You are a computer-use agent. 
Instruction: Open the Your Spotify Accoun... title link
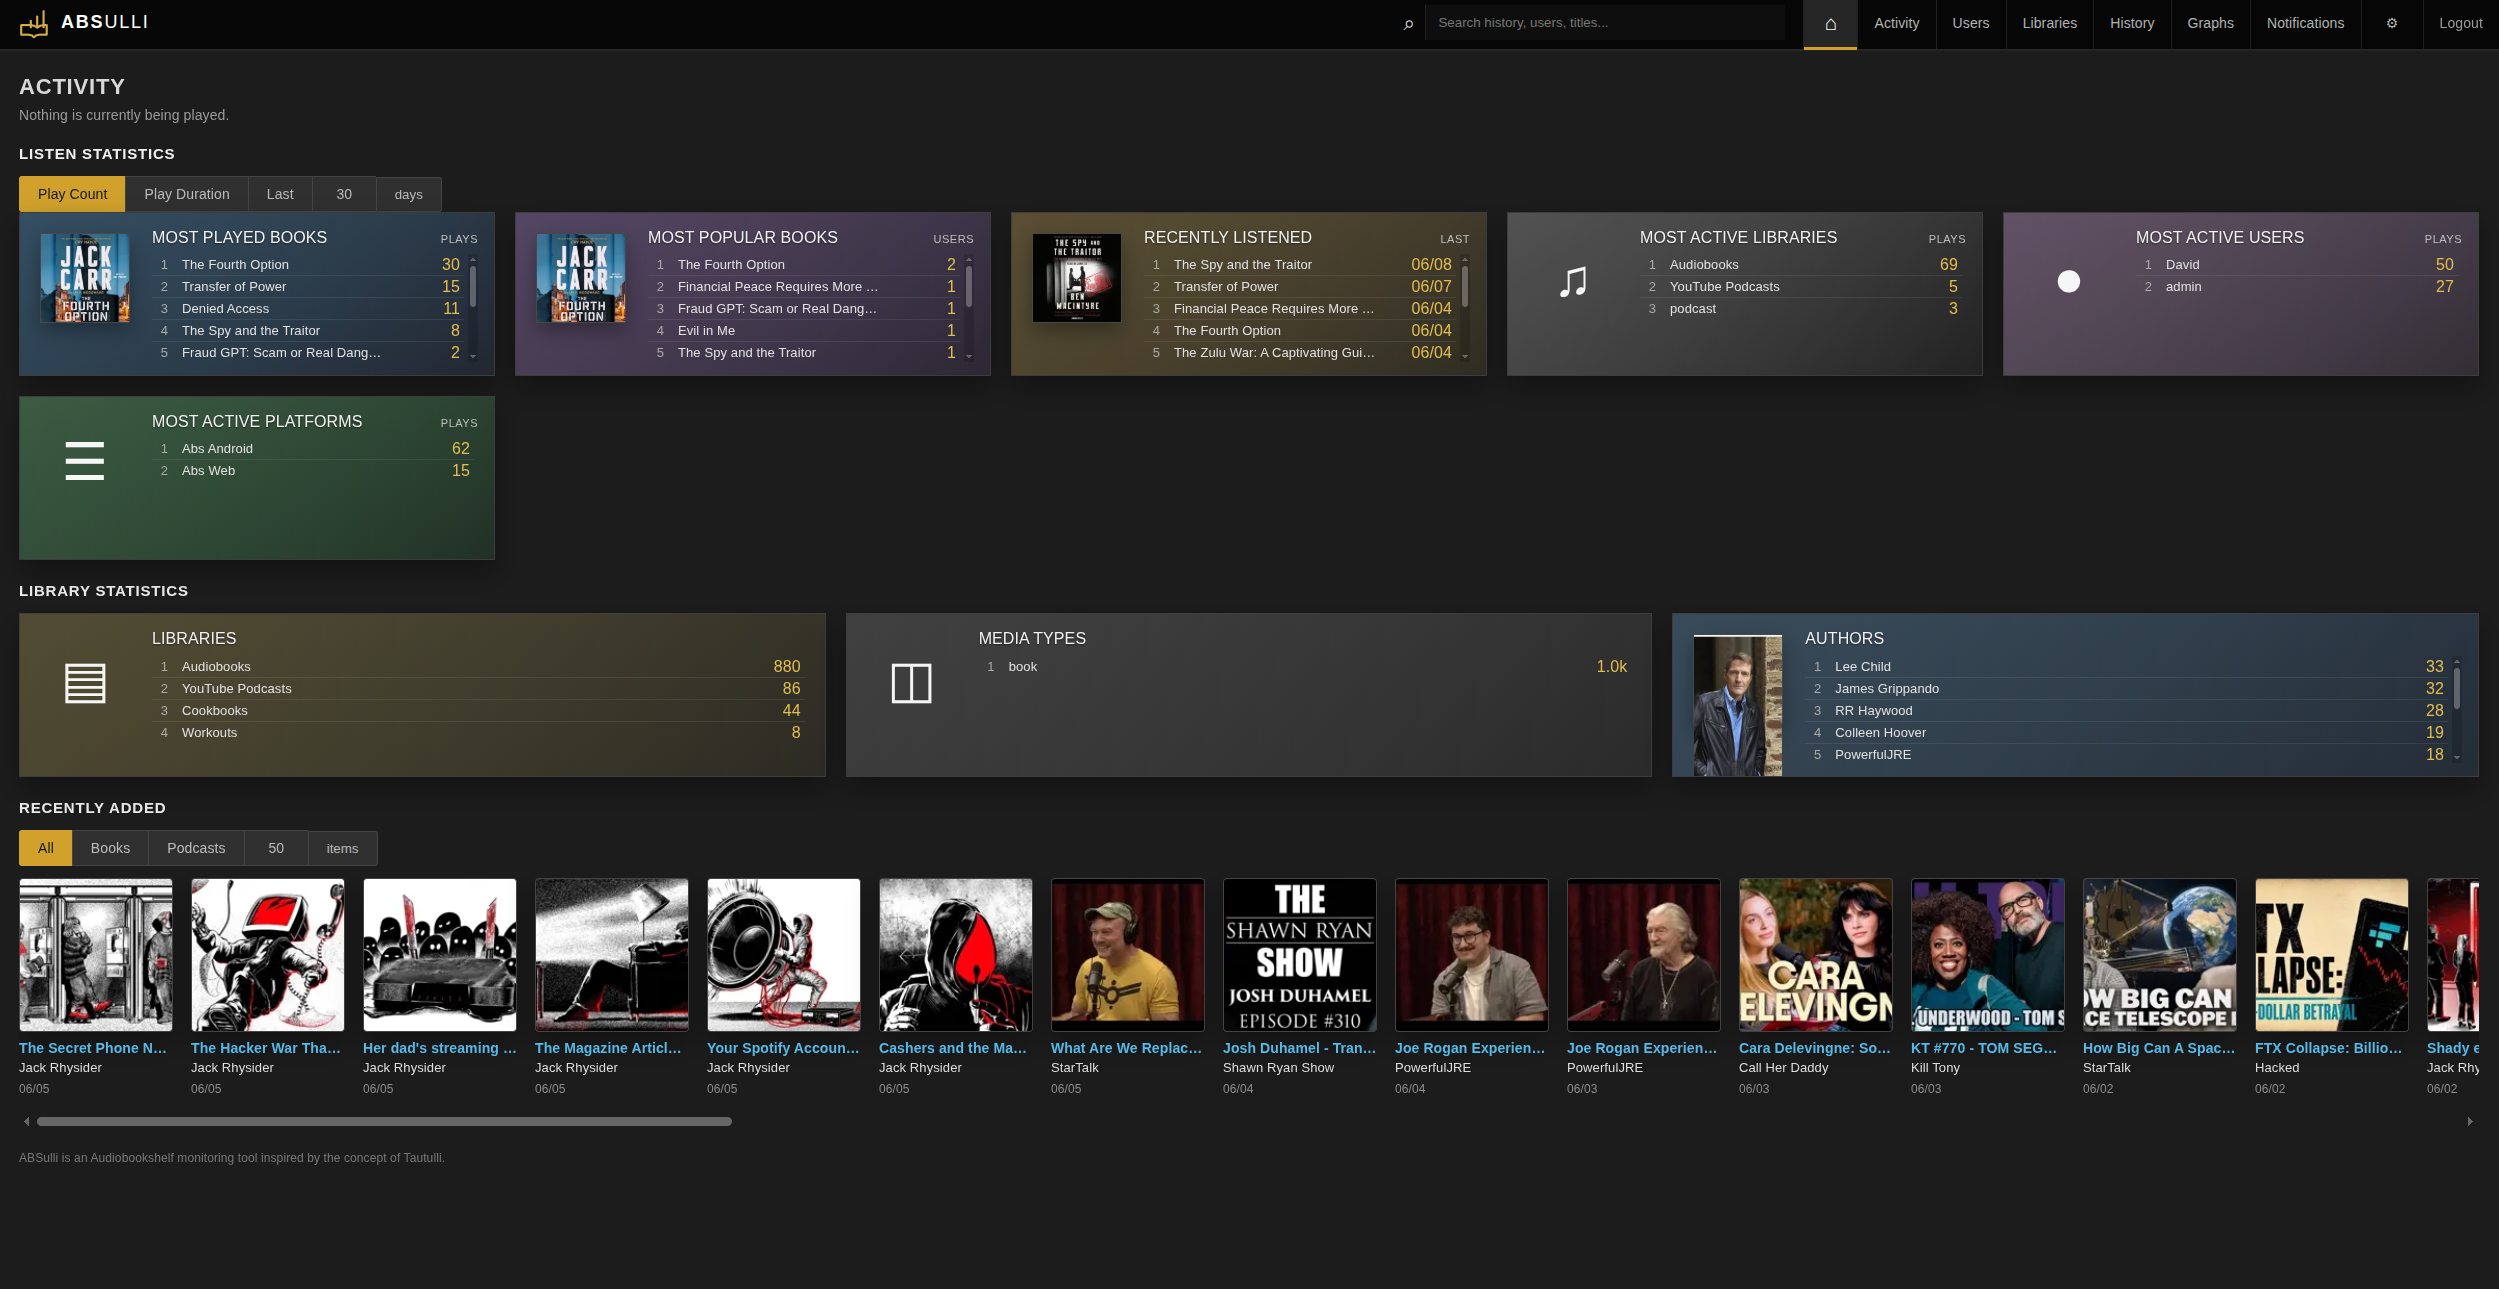pos(783,1048)
